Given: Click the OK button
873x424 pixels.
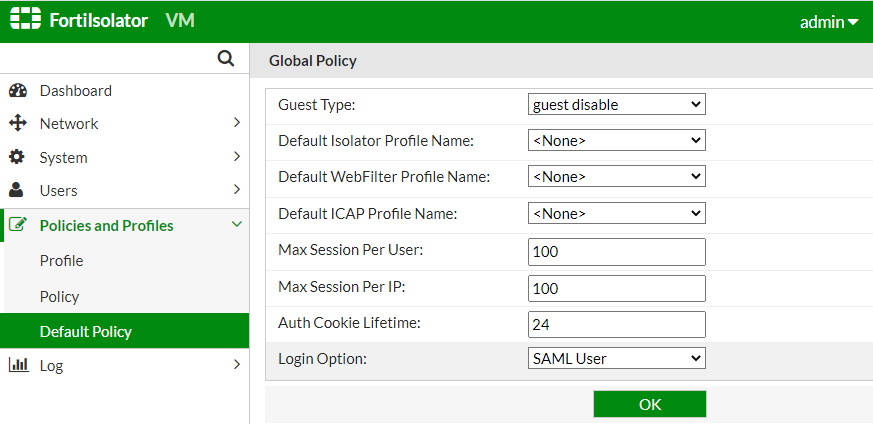Looking at the screenshot, I should pos(650,404).
